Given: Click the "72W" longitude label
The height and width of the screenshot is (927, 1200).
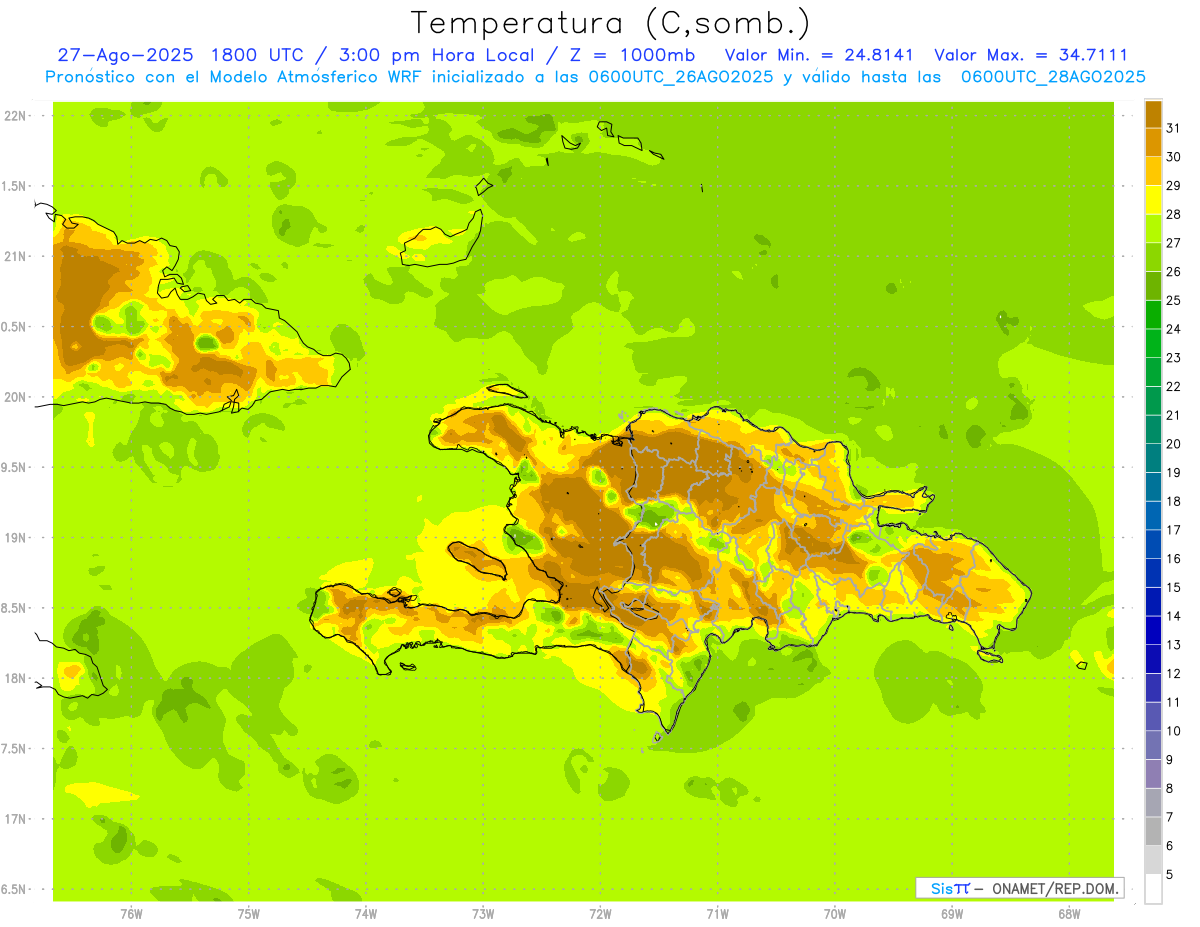Looking at the screenshot, I should click(600, 914).
